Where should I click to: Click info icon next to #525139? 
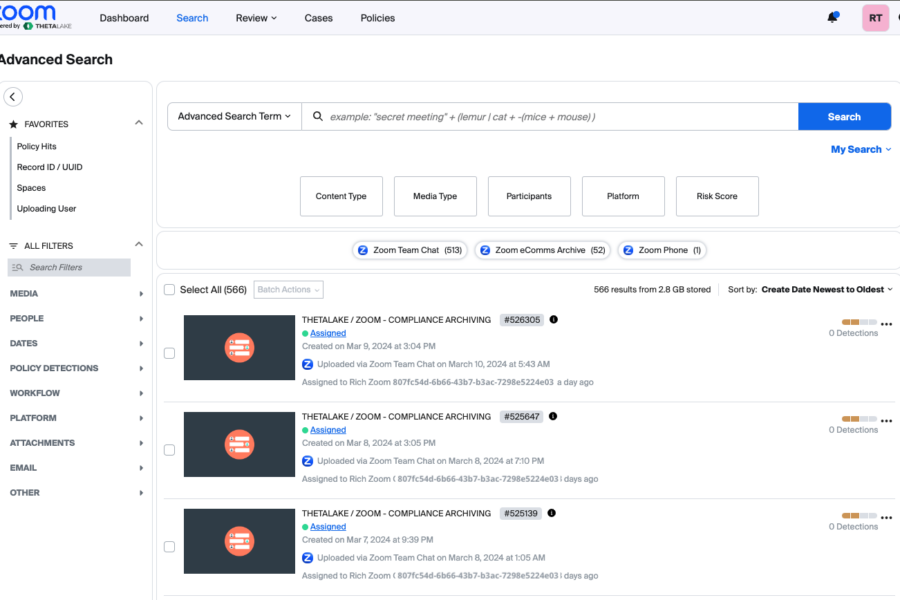(552, 513)
